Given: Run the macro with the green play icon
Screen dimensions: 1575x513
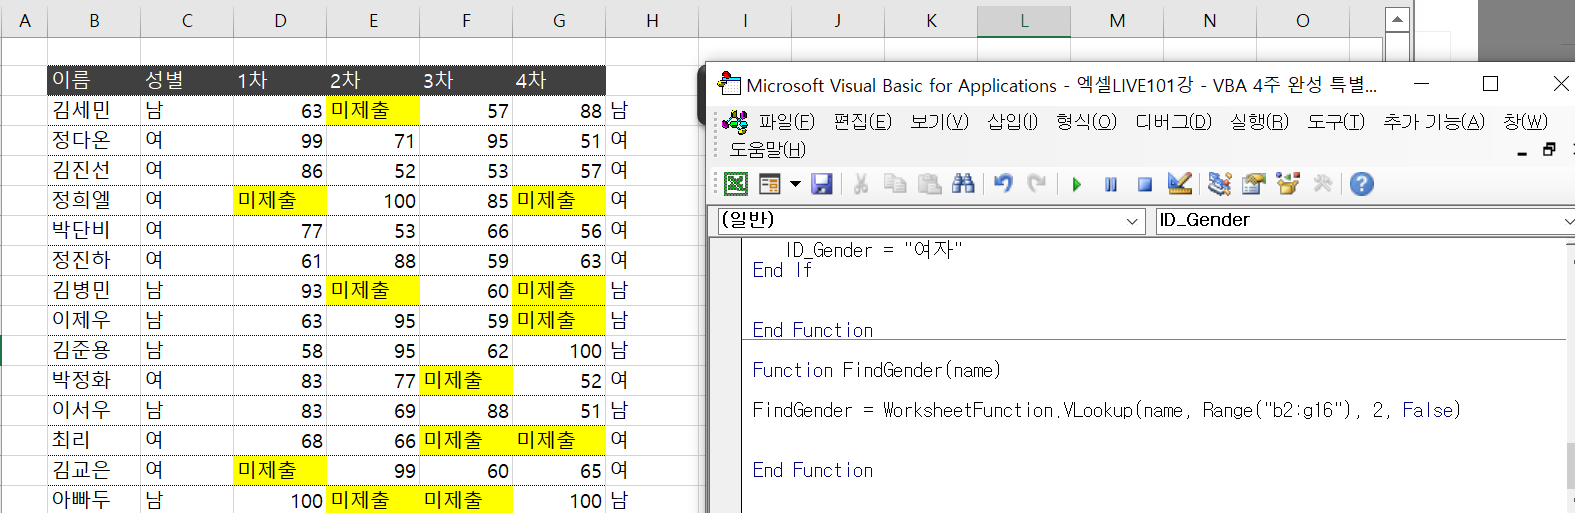Looking at the screenshot, I should [x=1077, y=184].
